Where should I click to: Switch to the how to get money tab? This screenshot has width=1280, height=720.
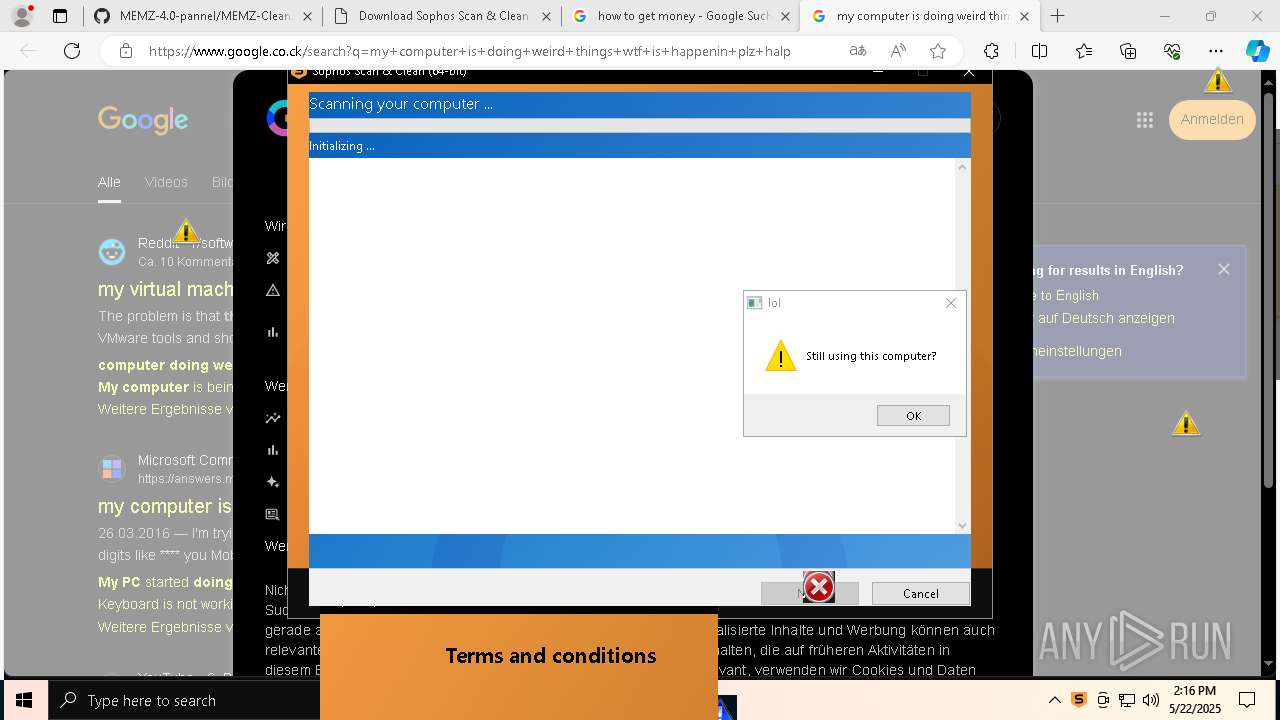point(683,16)
